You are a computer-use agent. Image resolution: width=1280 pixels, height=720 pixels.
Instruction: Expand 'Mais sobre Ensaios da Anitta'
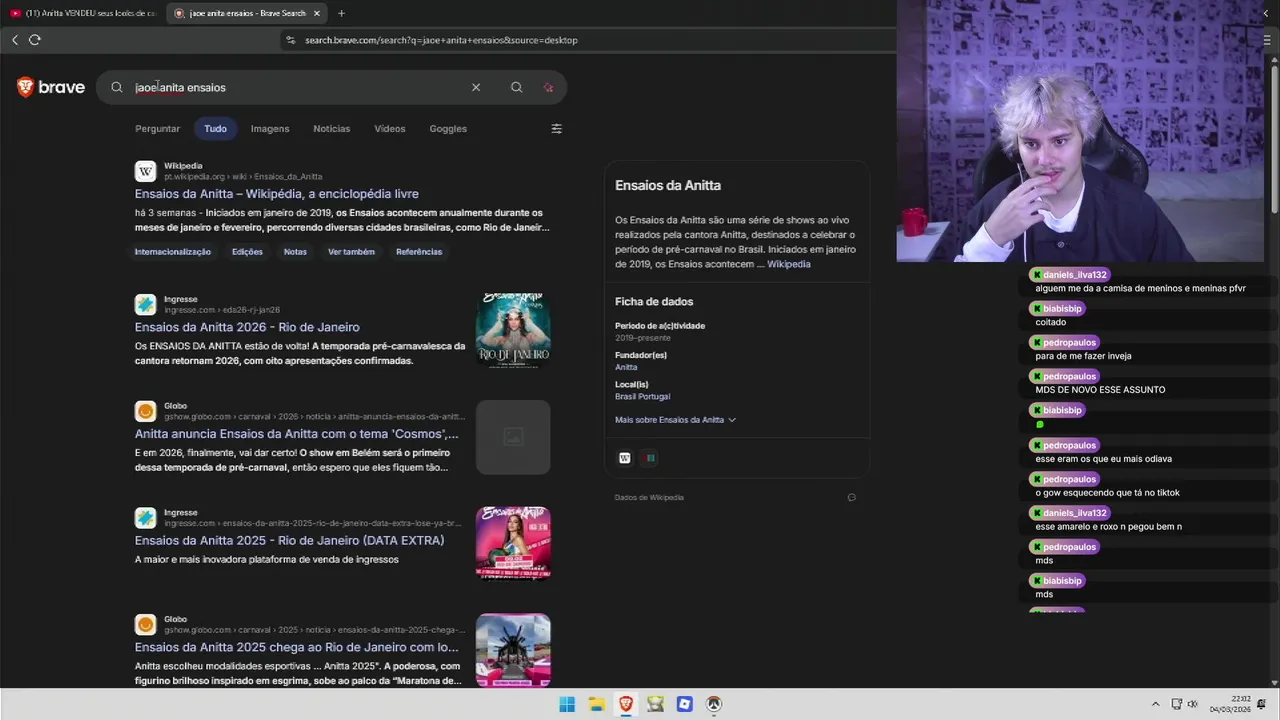point(675,420)
